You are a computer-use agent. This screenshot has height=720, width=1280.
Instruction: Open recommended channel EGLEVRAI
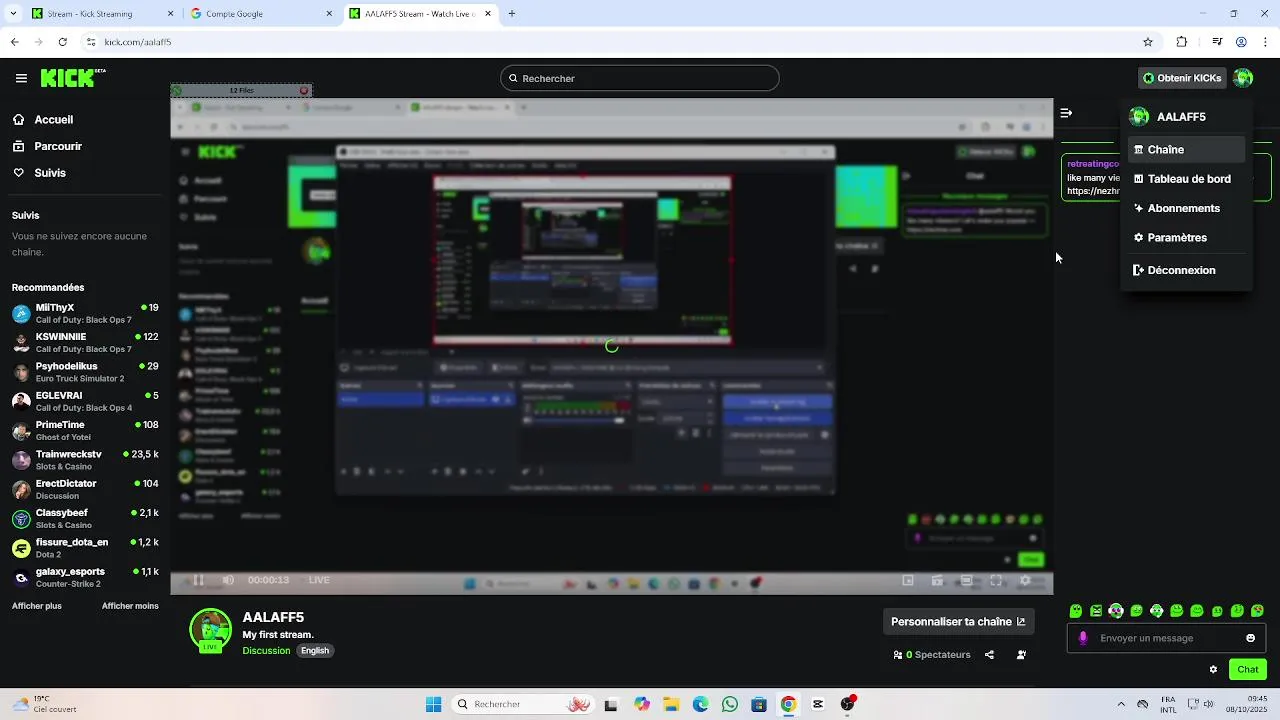[85, 401]
